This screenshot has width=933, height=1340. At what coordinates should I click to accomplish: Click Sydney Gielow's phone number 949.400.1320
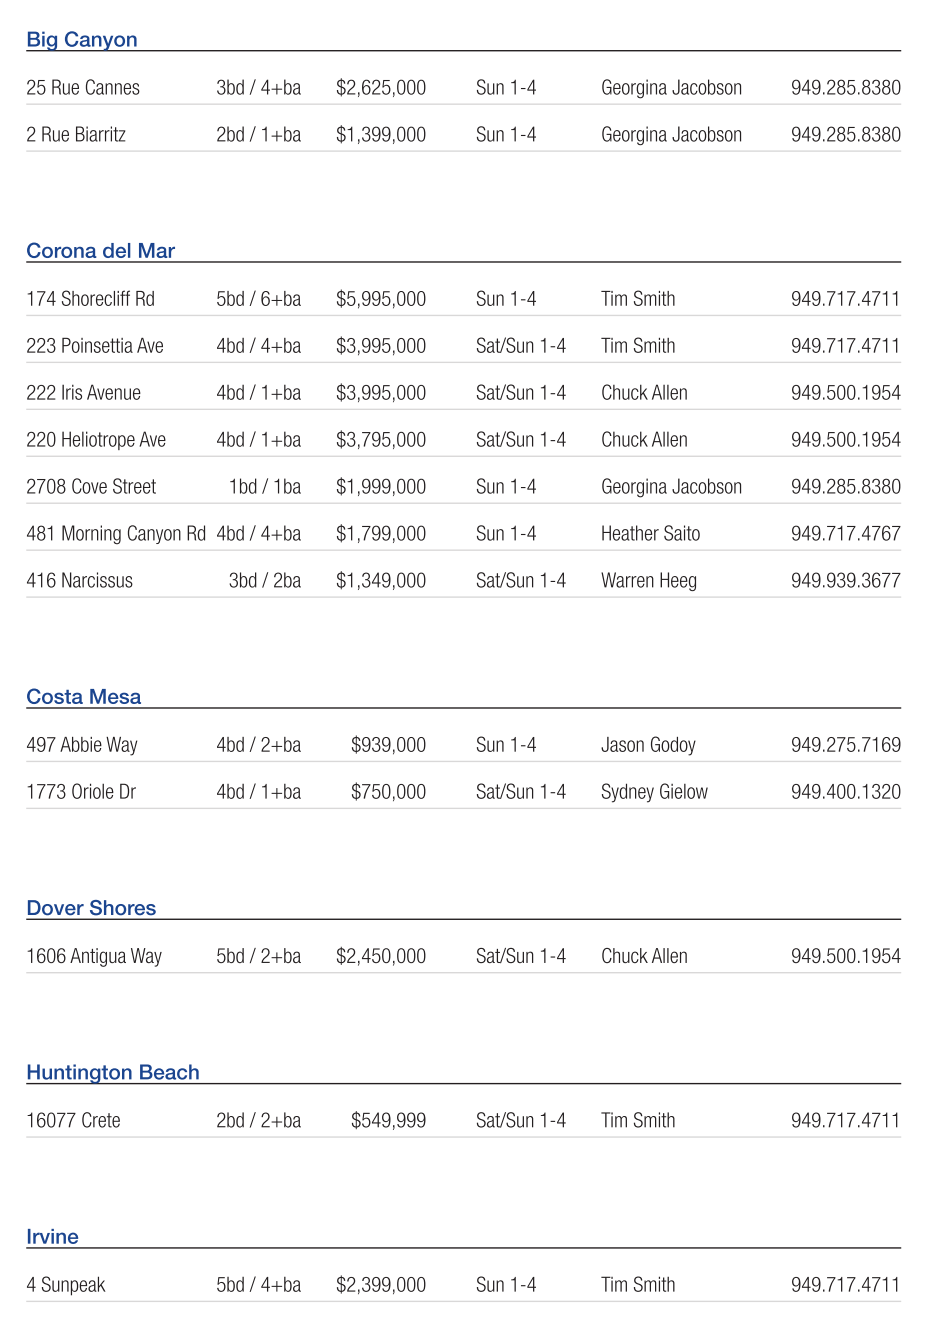[845, 792]
